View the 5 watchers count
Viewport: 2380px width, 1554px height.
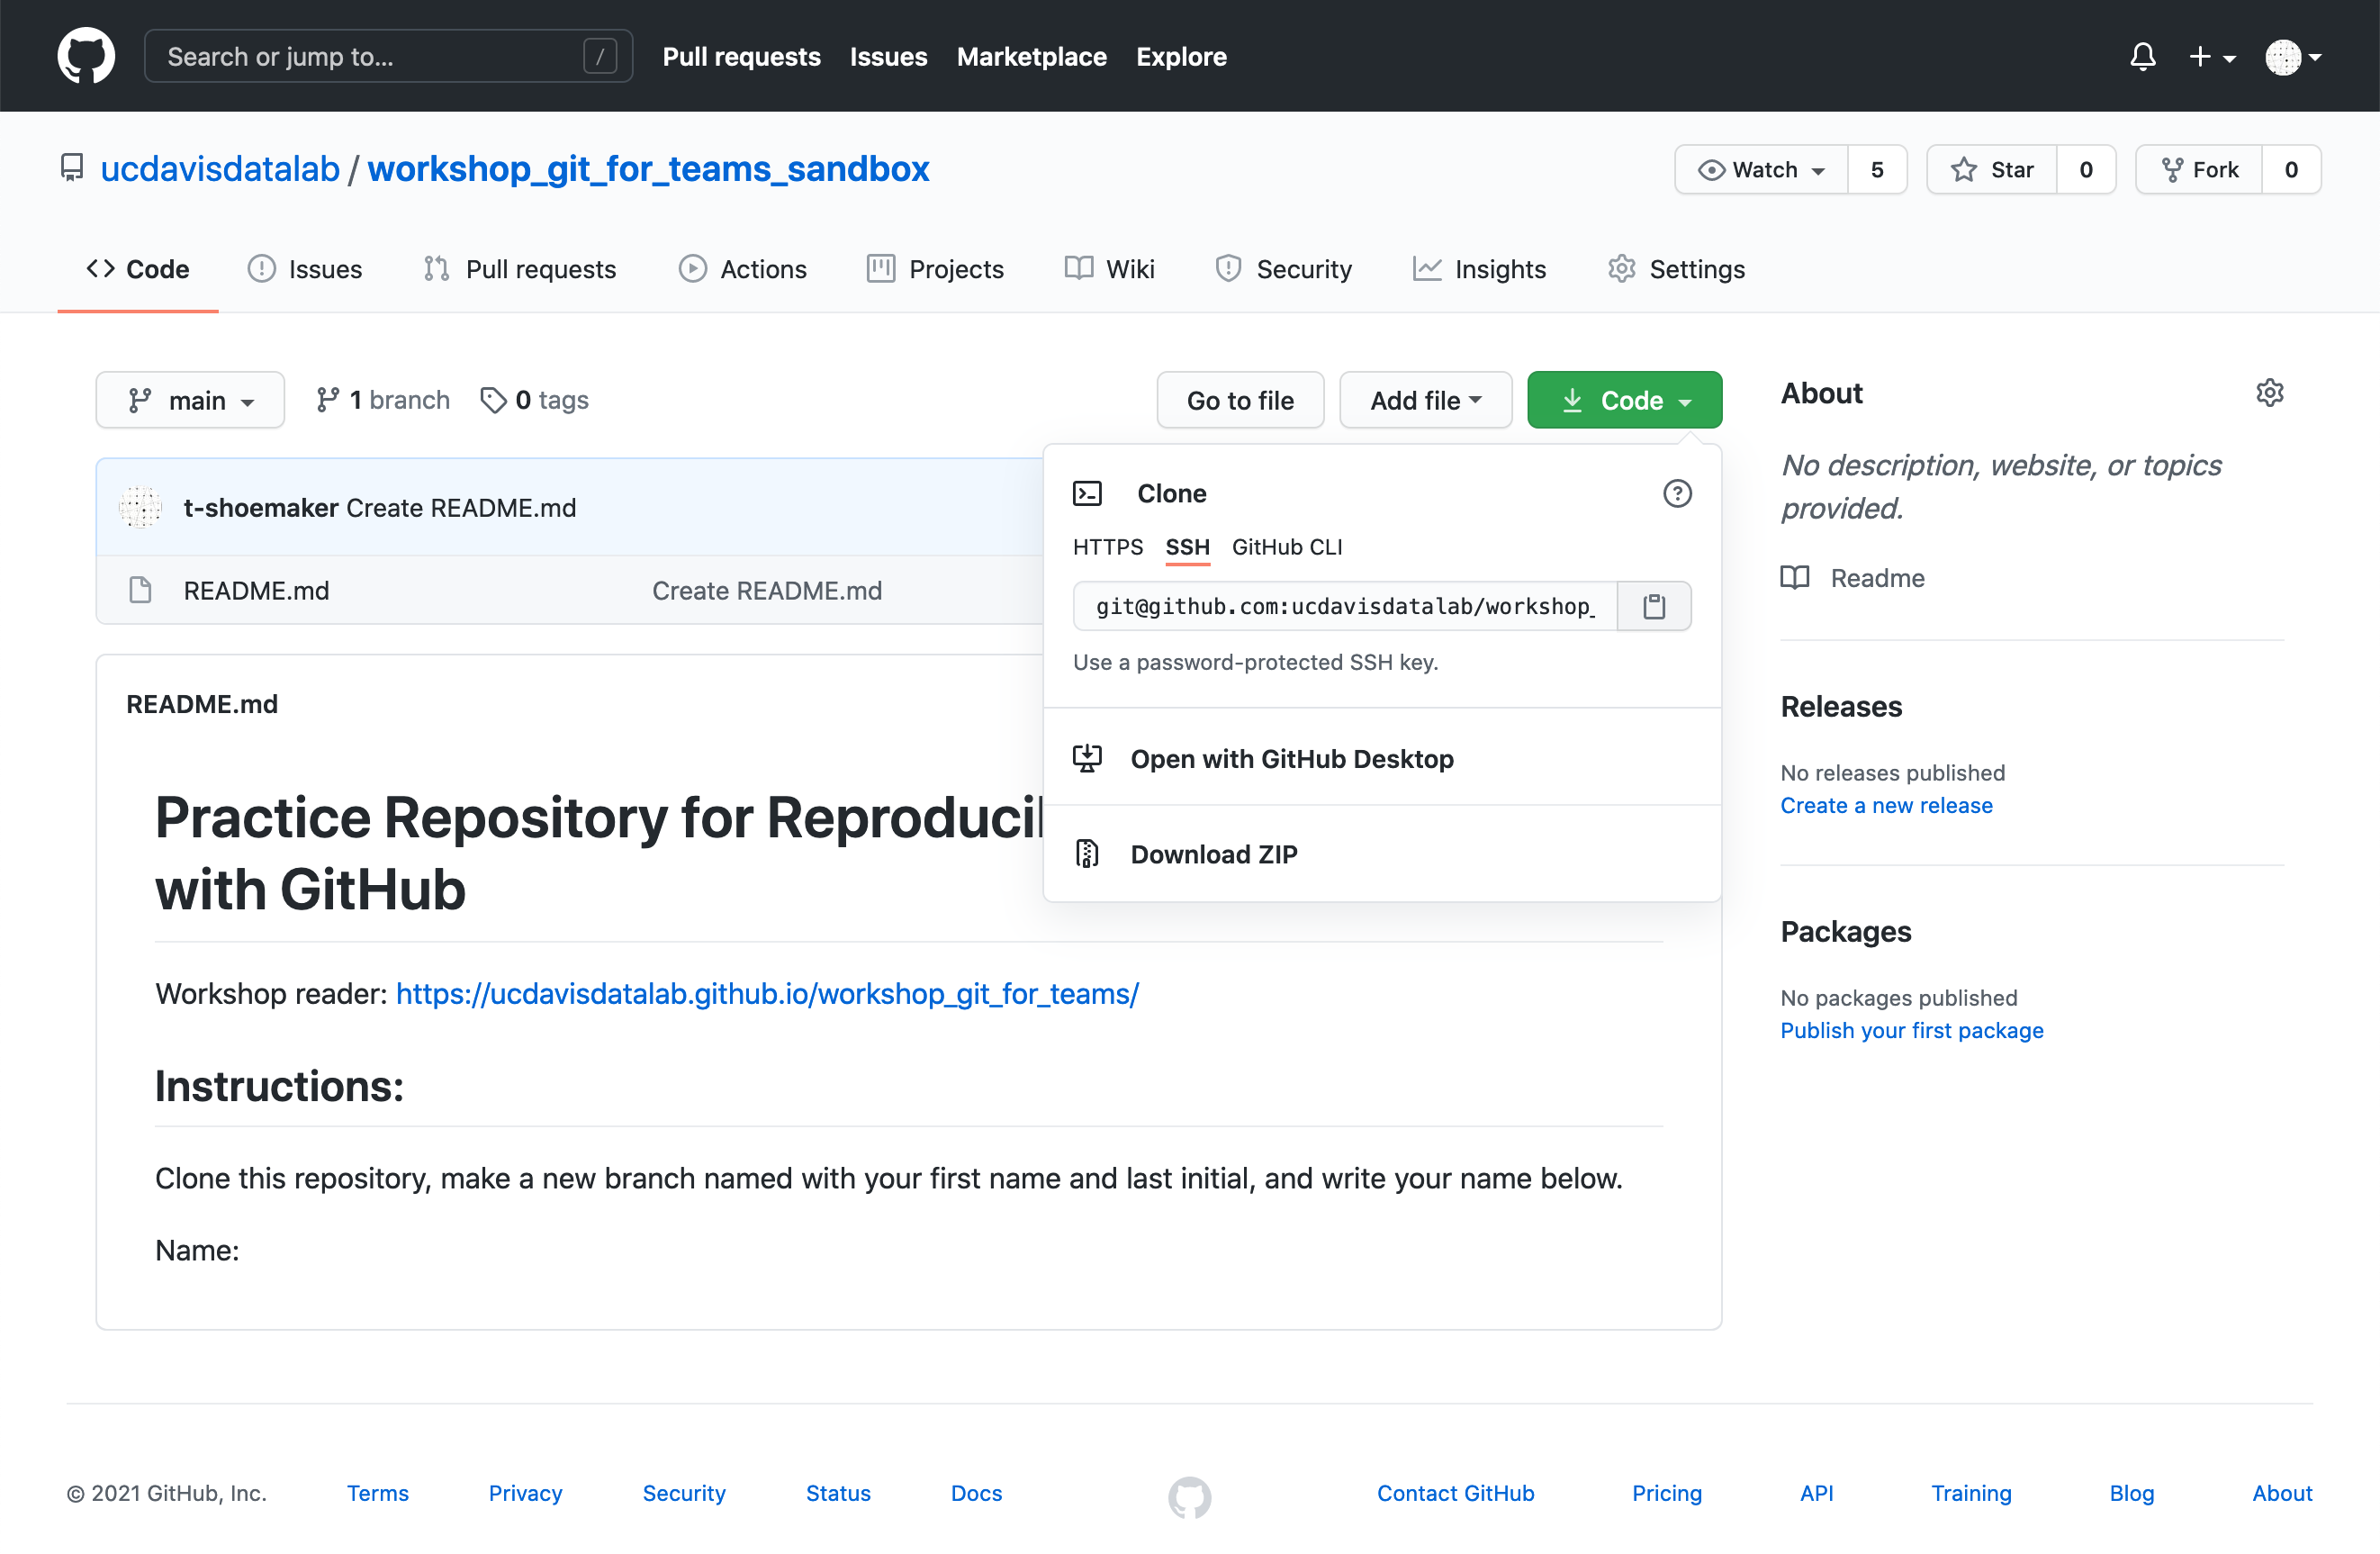point(1877,169)
